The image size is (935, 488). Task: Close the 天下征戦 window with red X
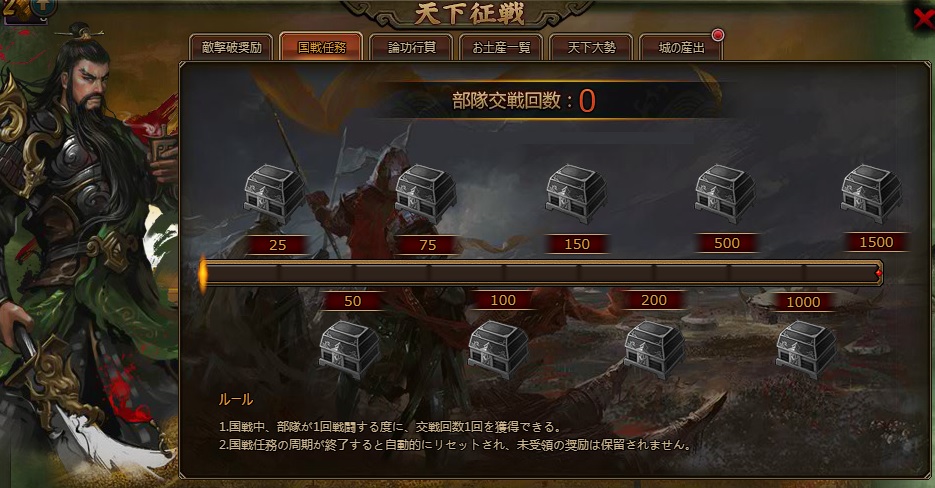click(x=923, y=18)
